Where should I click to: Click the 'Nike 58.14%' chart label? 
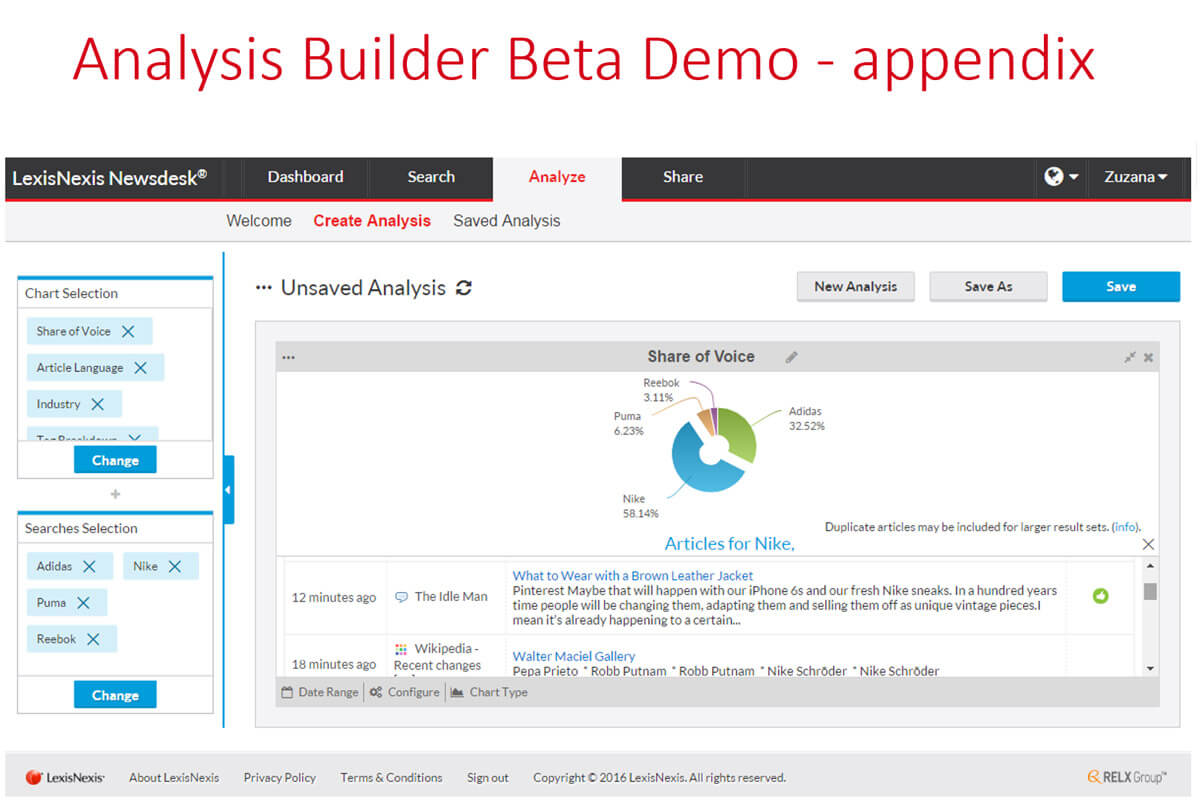(x=640, y=506)
